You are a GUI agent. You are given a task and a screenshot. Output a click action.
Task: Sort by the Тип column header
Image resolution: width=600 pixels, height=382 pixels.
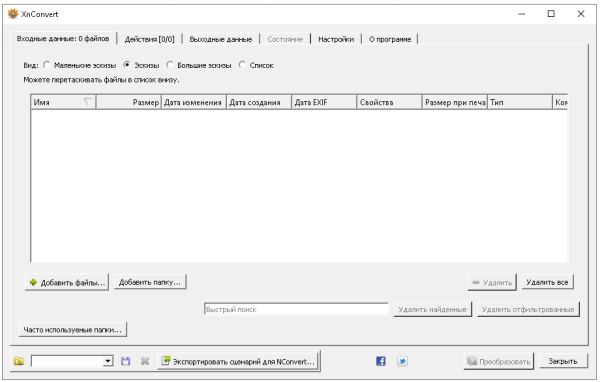[520, 102]
